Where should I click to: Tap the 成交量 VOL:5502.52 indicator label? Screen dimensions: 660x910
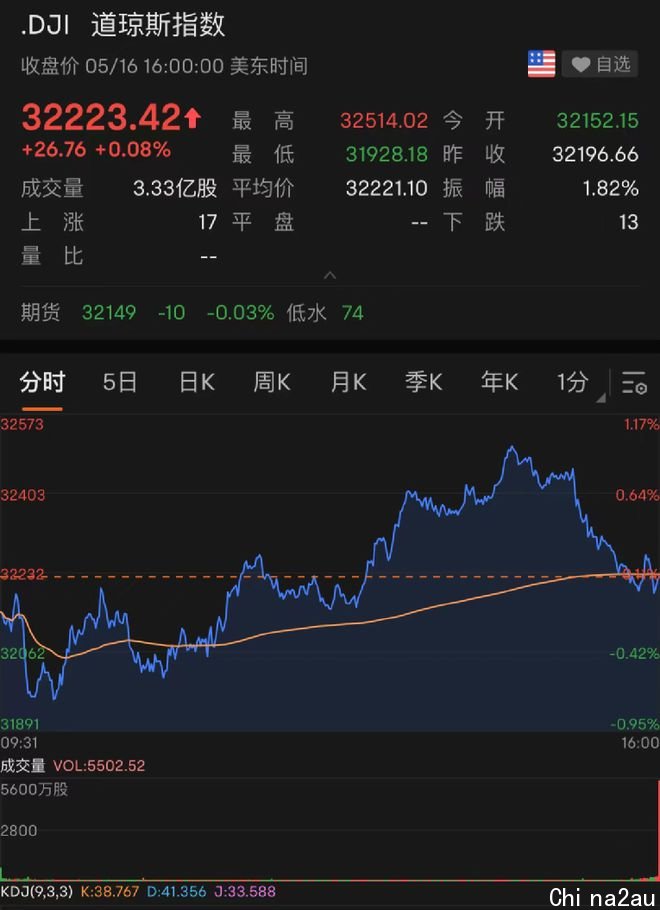coord(73,765)
